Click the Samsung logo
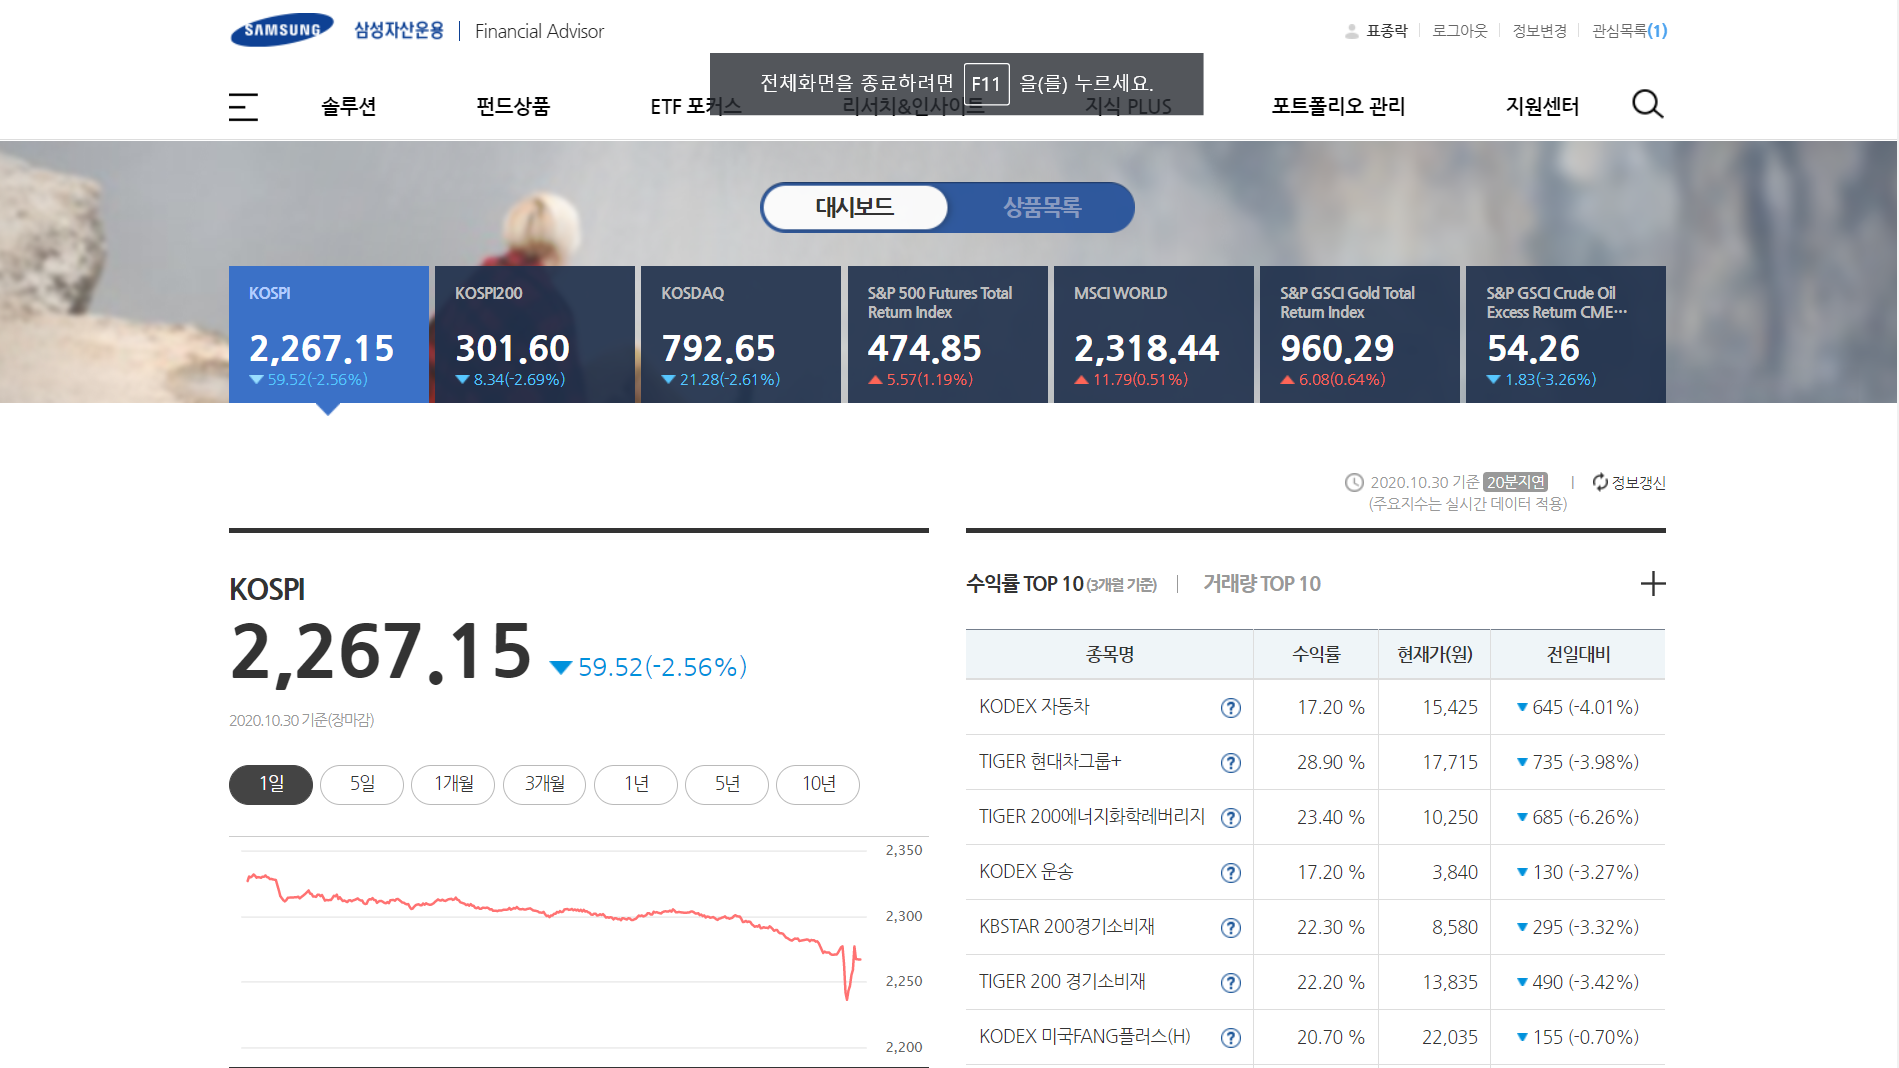This screenshot has height=1068, width=1899. (x=282, y=30)
